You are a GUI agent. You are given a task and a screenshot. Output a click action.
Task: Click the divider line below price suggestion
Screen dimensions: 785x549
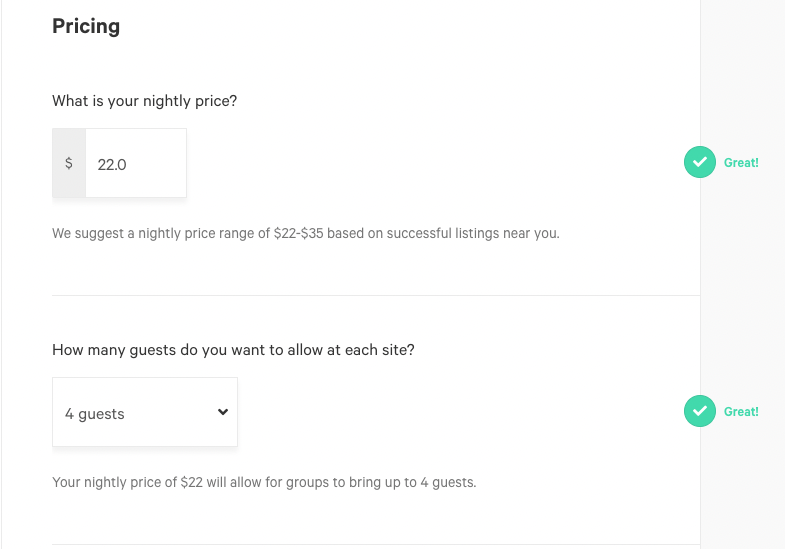click(x=376, y=295)
